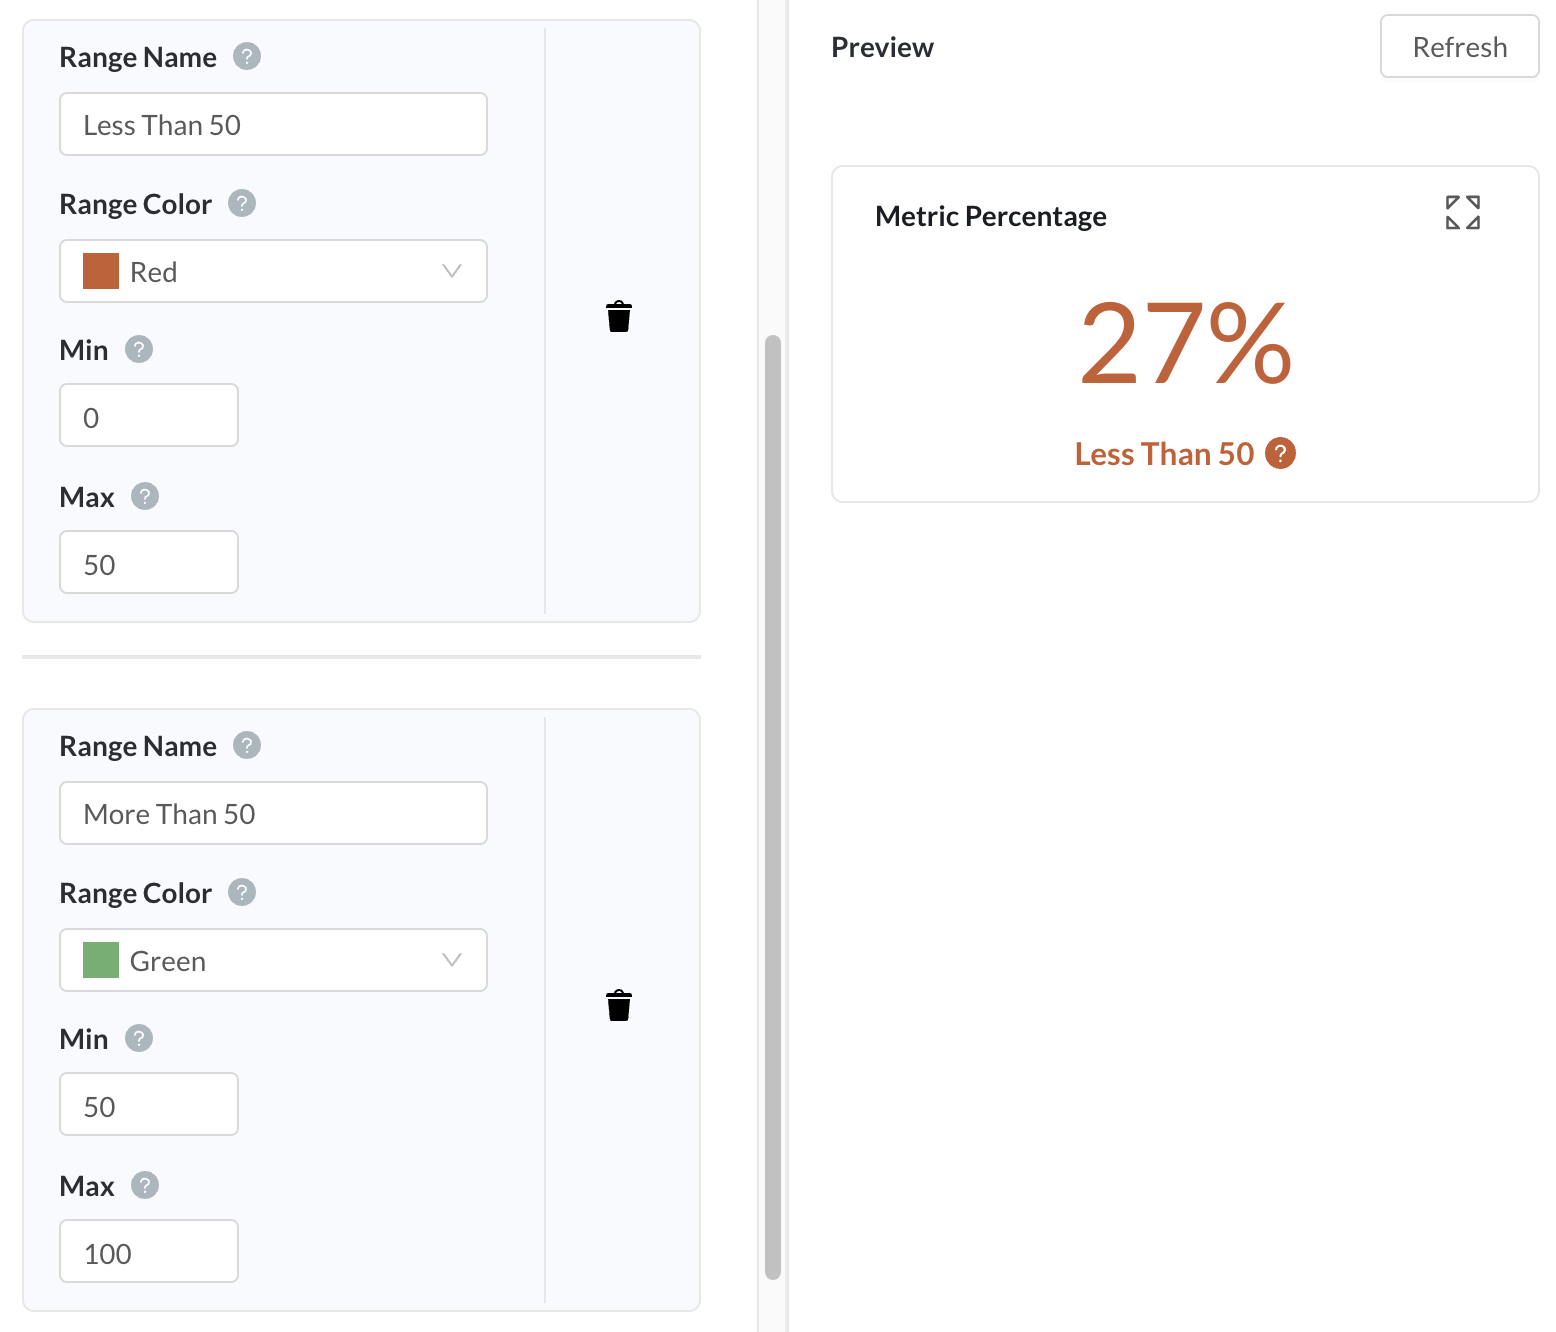The height and width of the screenshot is (1332, 1556).
Task: Click help icon next to first Range Name
Action: (x=247, y=56)
